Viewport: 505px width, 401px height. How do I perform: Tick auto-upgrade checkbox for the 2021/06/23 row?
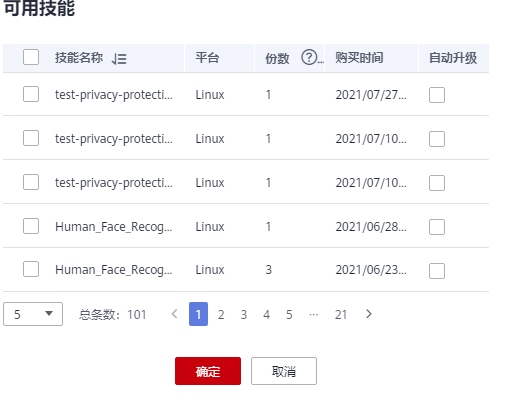(437, 271)
